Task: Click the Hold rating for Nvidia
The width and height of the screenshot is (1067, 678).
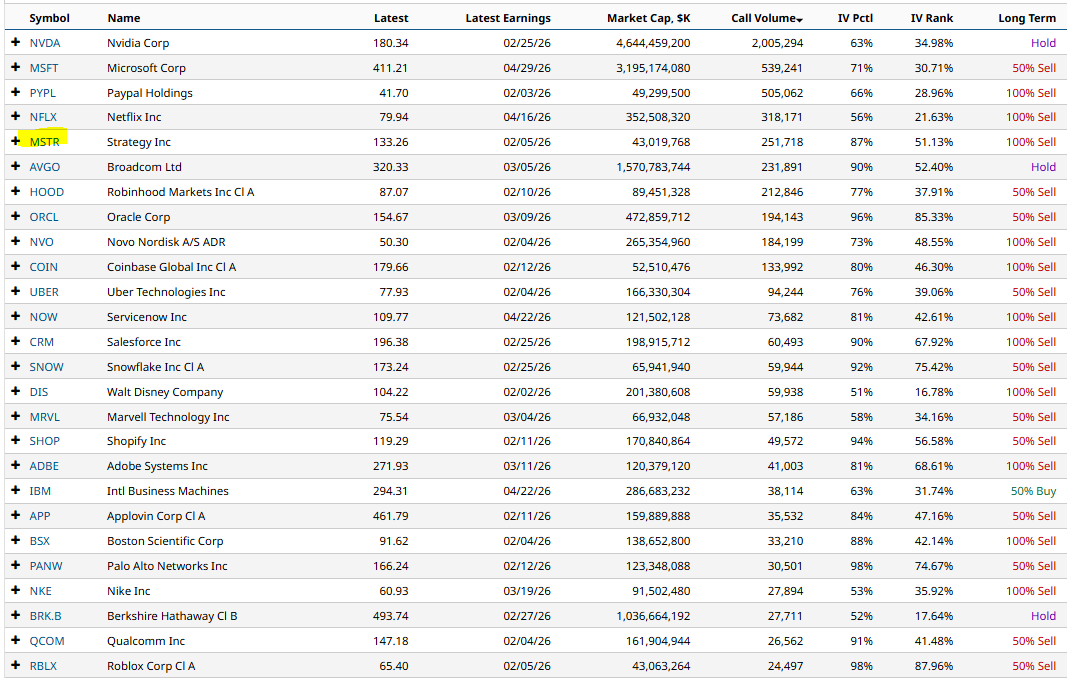Action: [x=1043, y=43]
